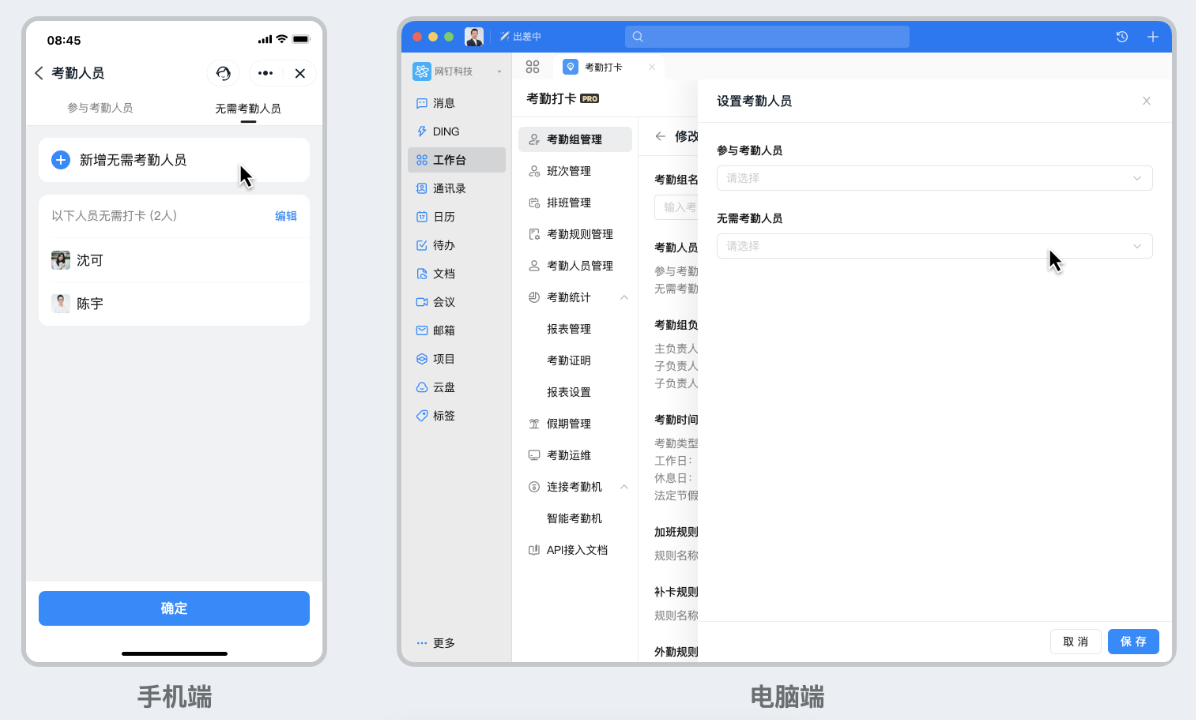Open 项目 in the desktop sidebar
The height and width of the screenshot is (720, 1196).
(x=457, y=358)
